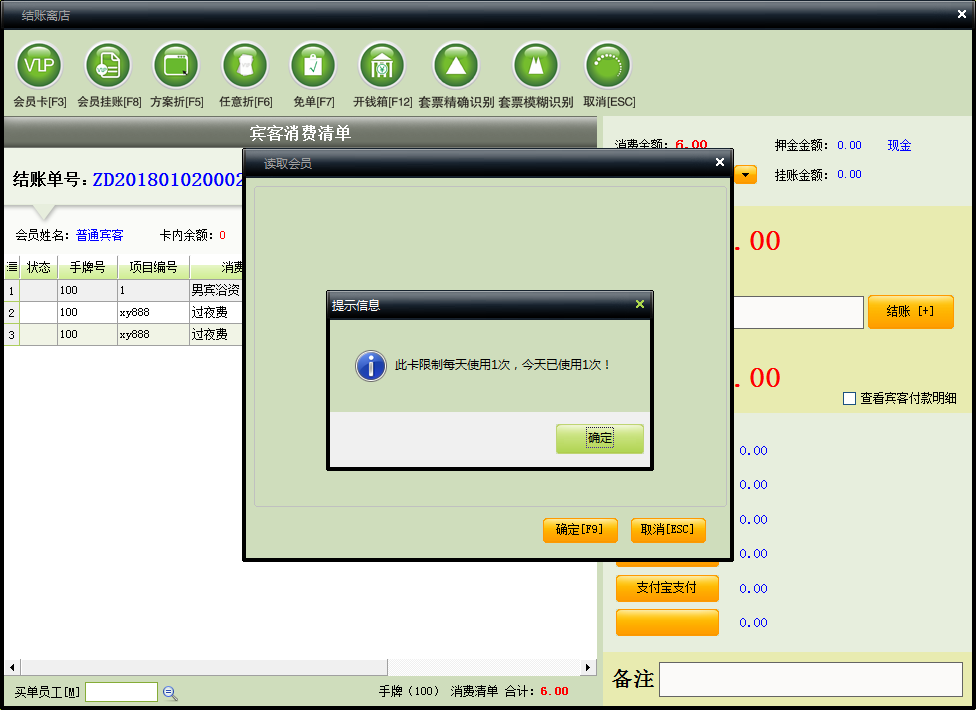Choose the 任意折[F6] icon
Screen dimensions: 976x710
coord(245,66)
